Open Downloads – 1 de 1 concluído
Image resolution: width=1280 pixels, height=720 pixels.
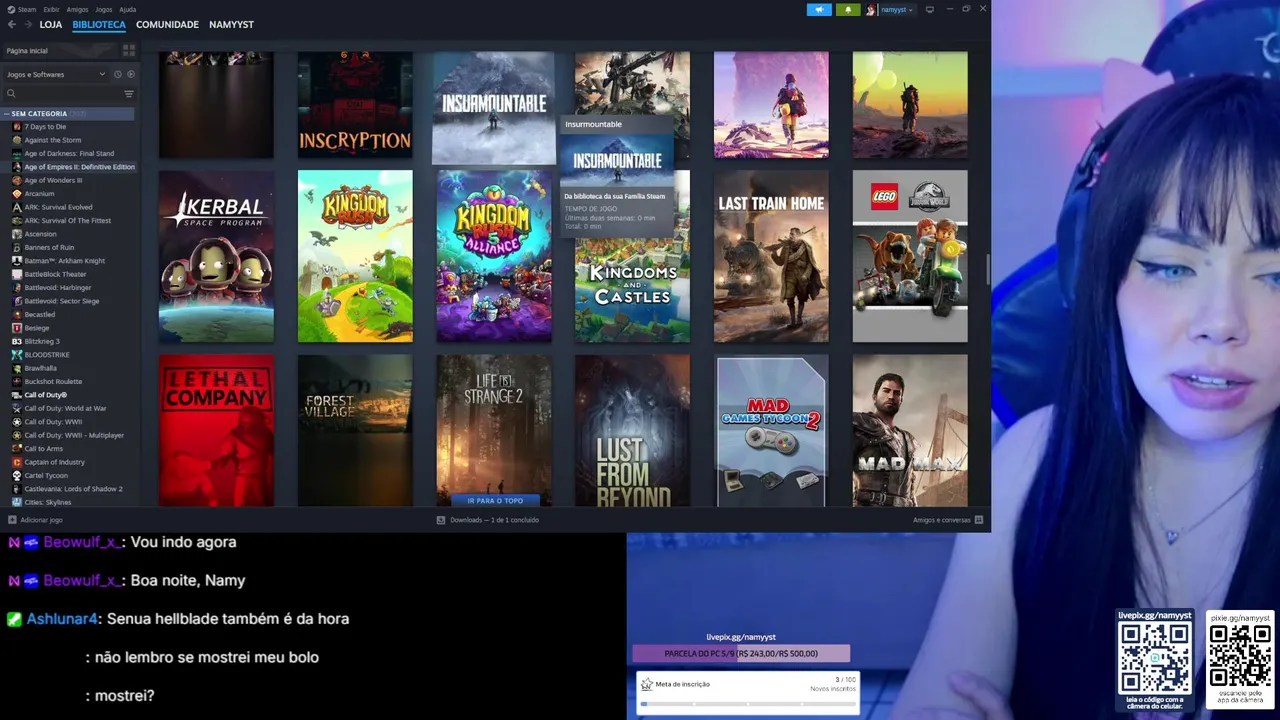(494, 520)
